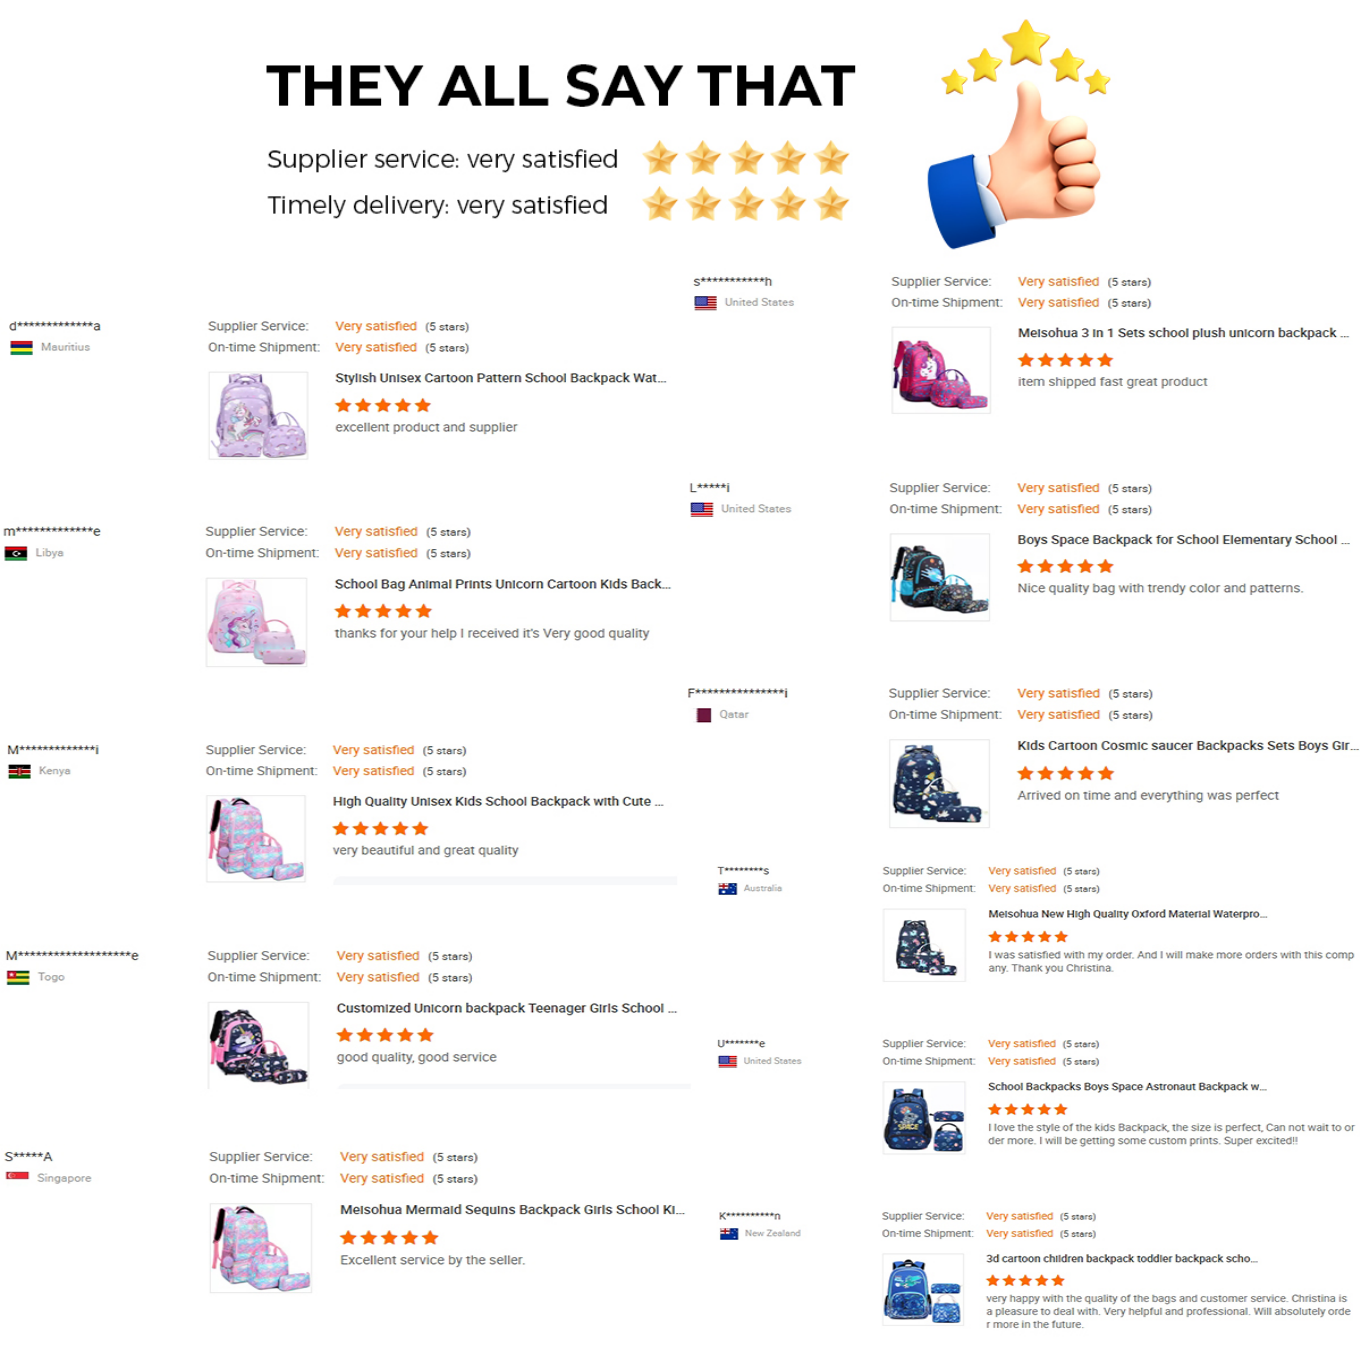This screenshot has height=1360, width=1360.
Task: Click Supplier service gold star rating
Action: click(x=746, y=158)
